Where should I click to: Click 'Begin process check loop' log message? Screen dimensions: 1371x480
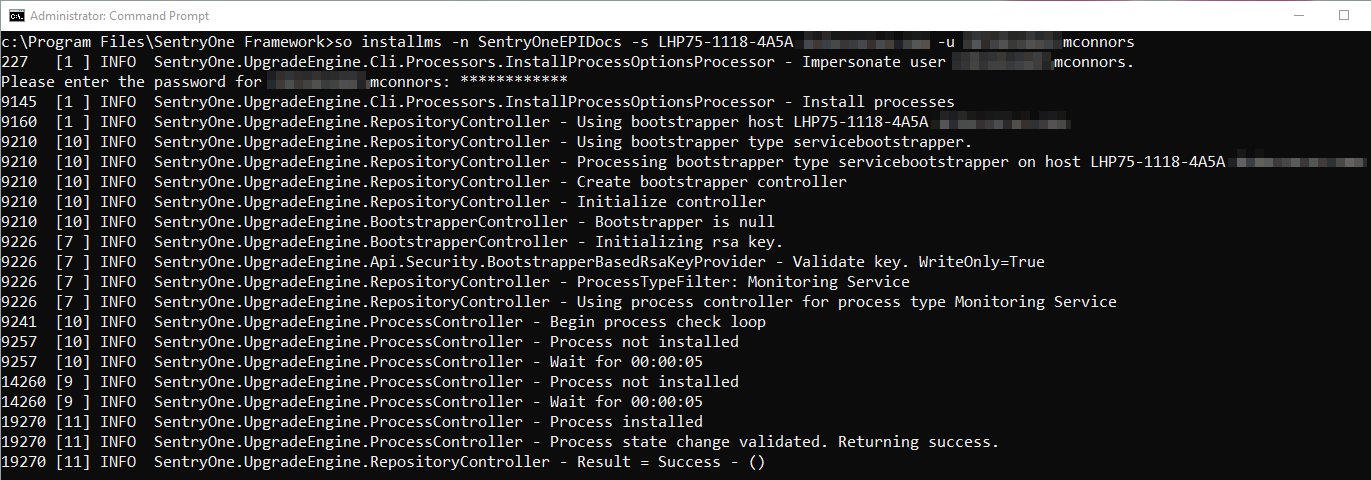coord(657,322)
